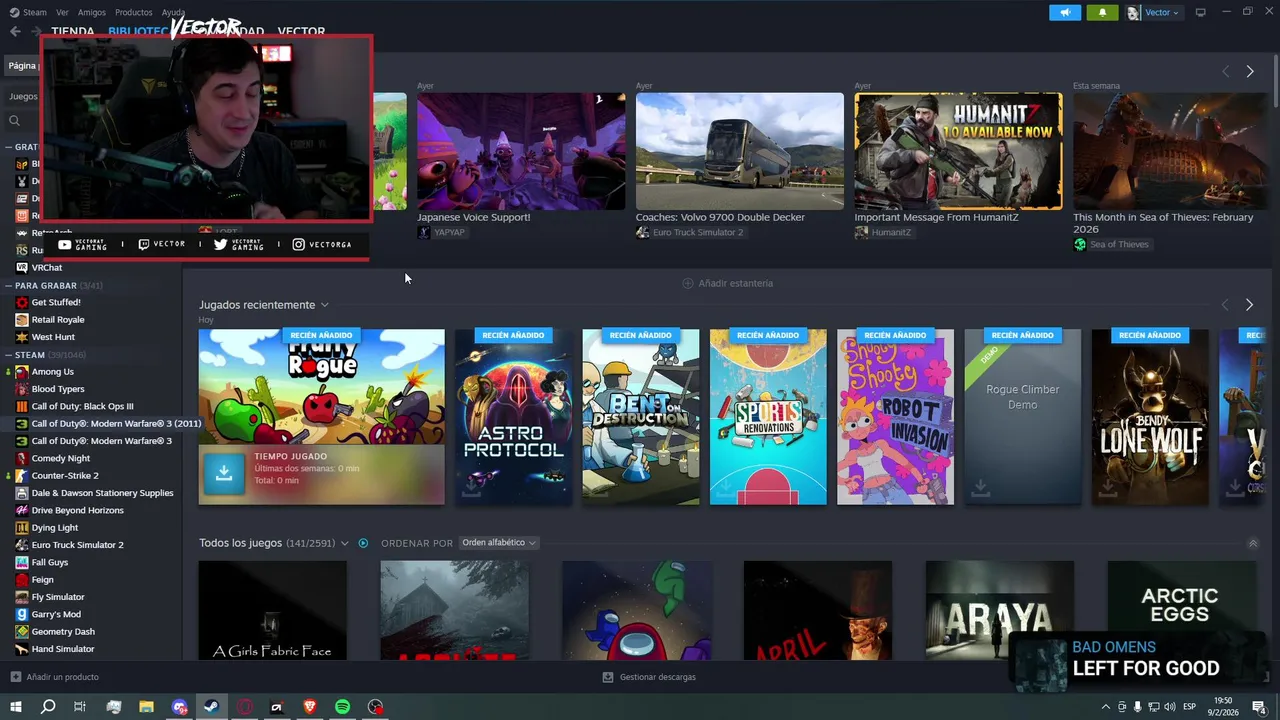
Task: Open the Shooty Shooty Robot Invasion cover
Action: [895, 417]
